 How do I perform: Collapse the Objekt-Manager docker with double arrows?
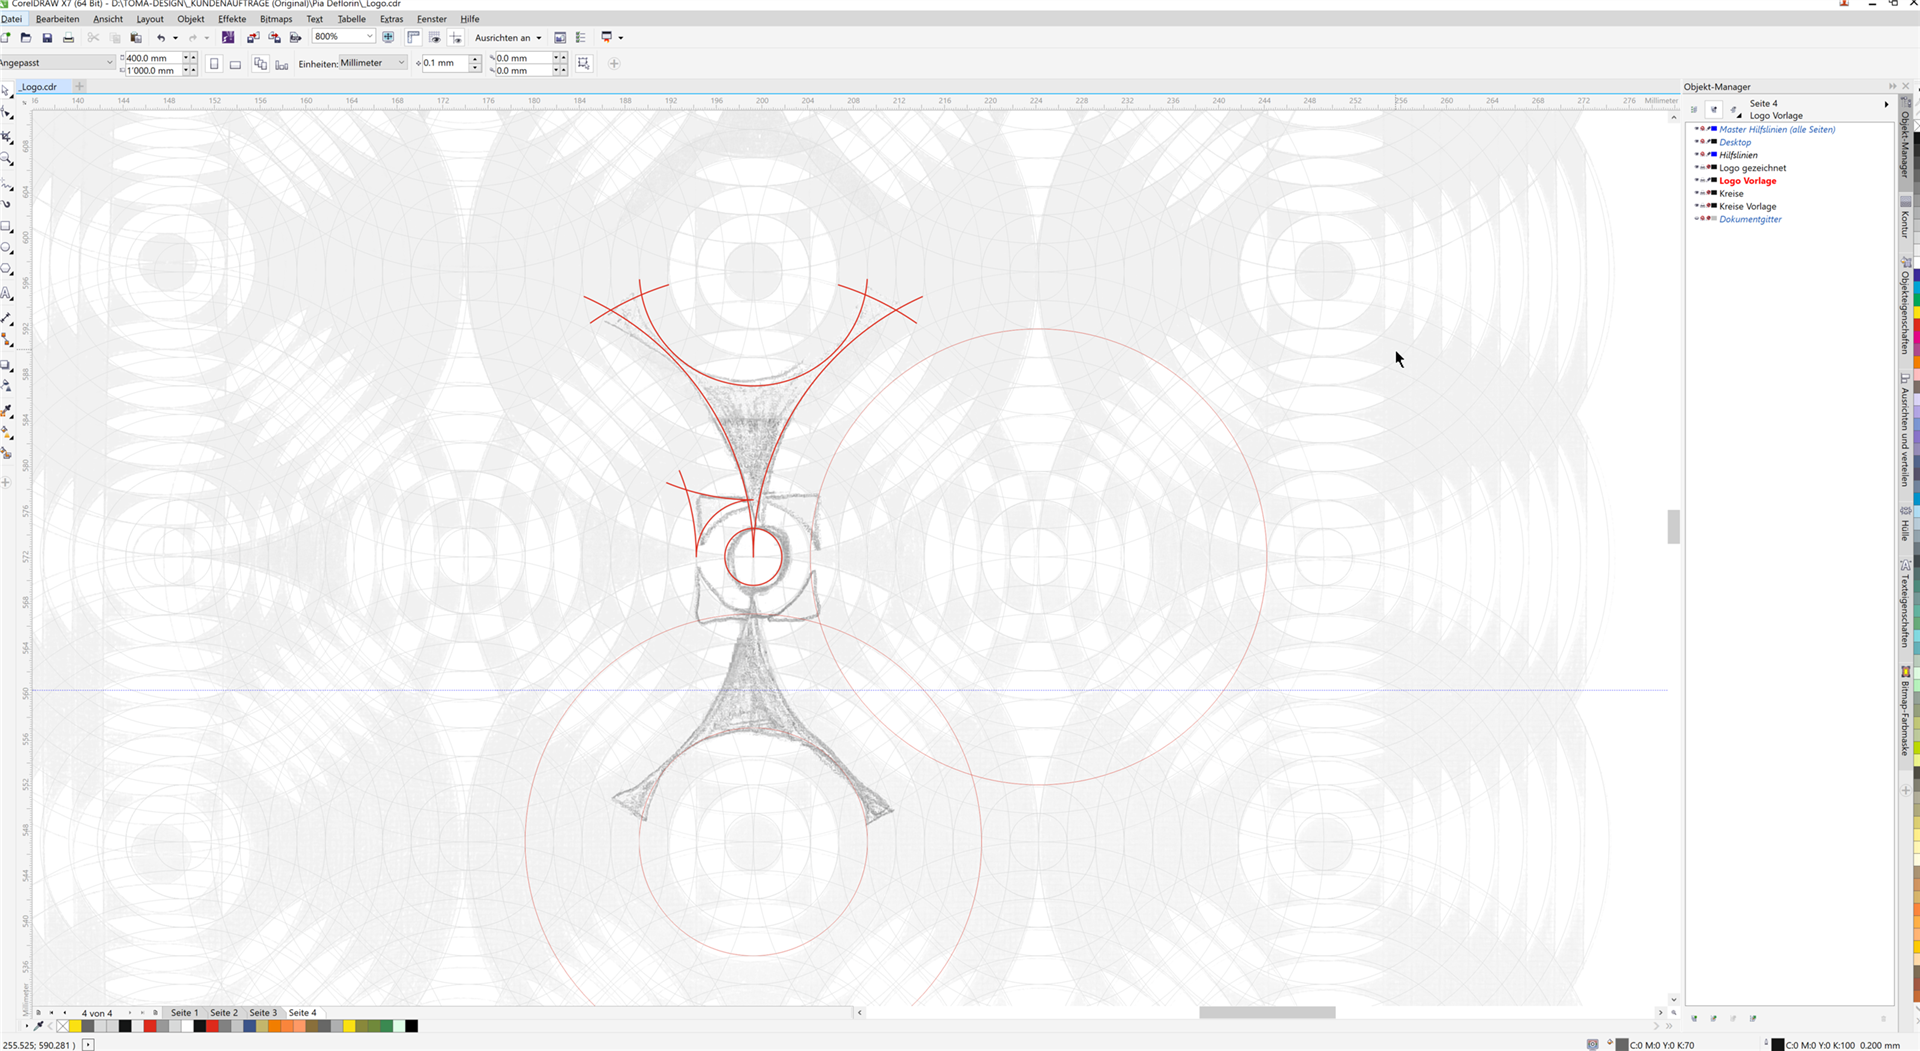(1892, 87)
